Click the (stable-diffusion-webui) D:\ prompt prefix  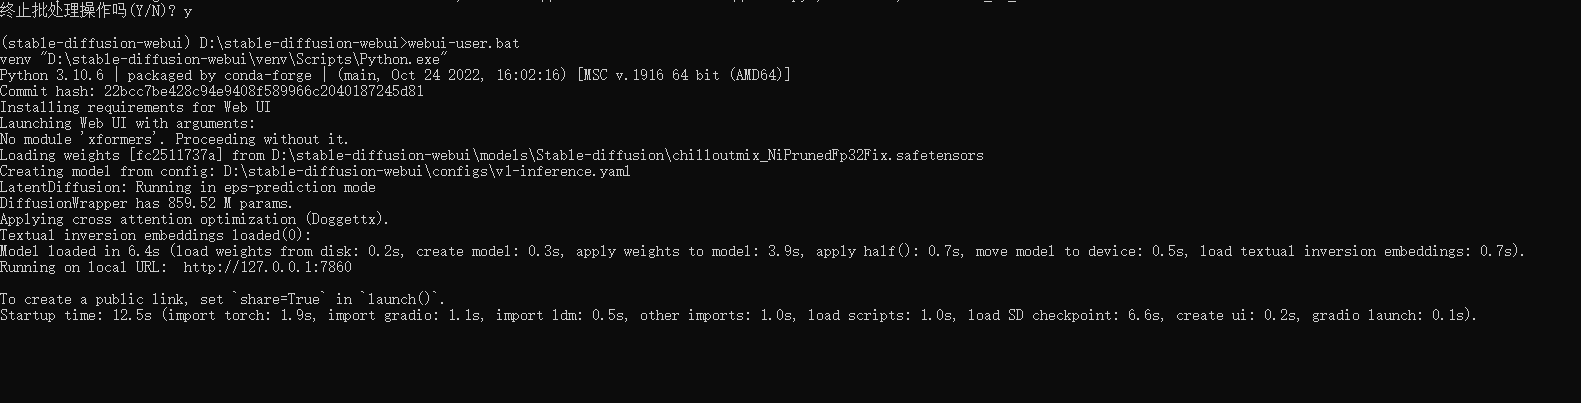point(112,43)
